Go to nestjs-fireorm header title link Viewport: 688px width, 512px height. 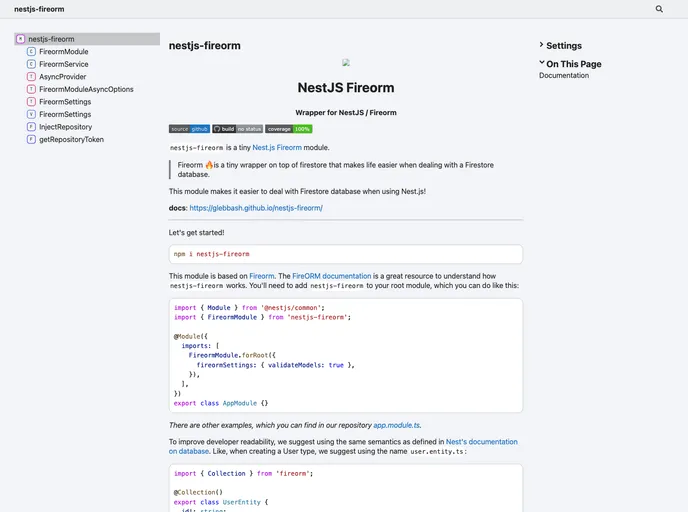[39, 9]
